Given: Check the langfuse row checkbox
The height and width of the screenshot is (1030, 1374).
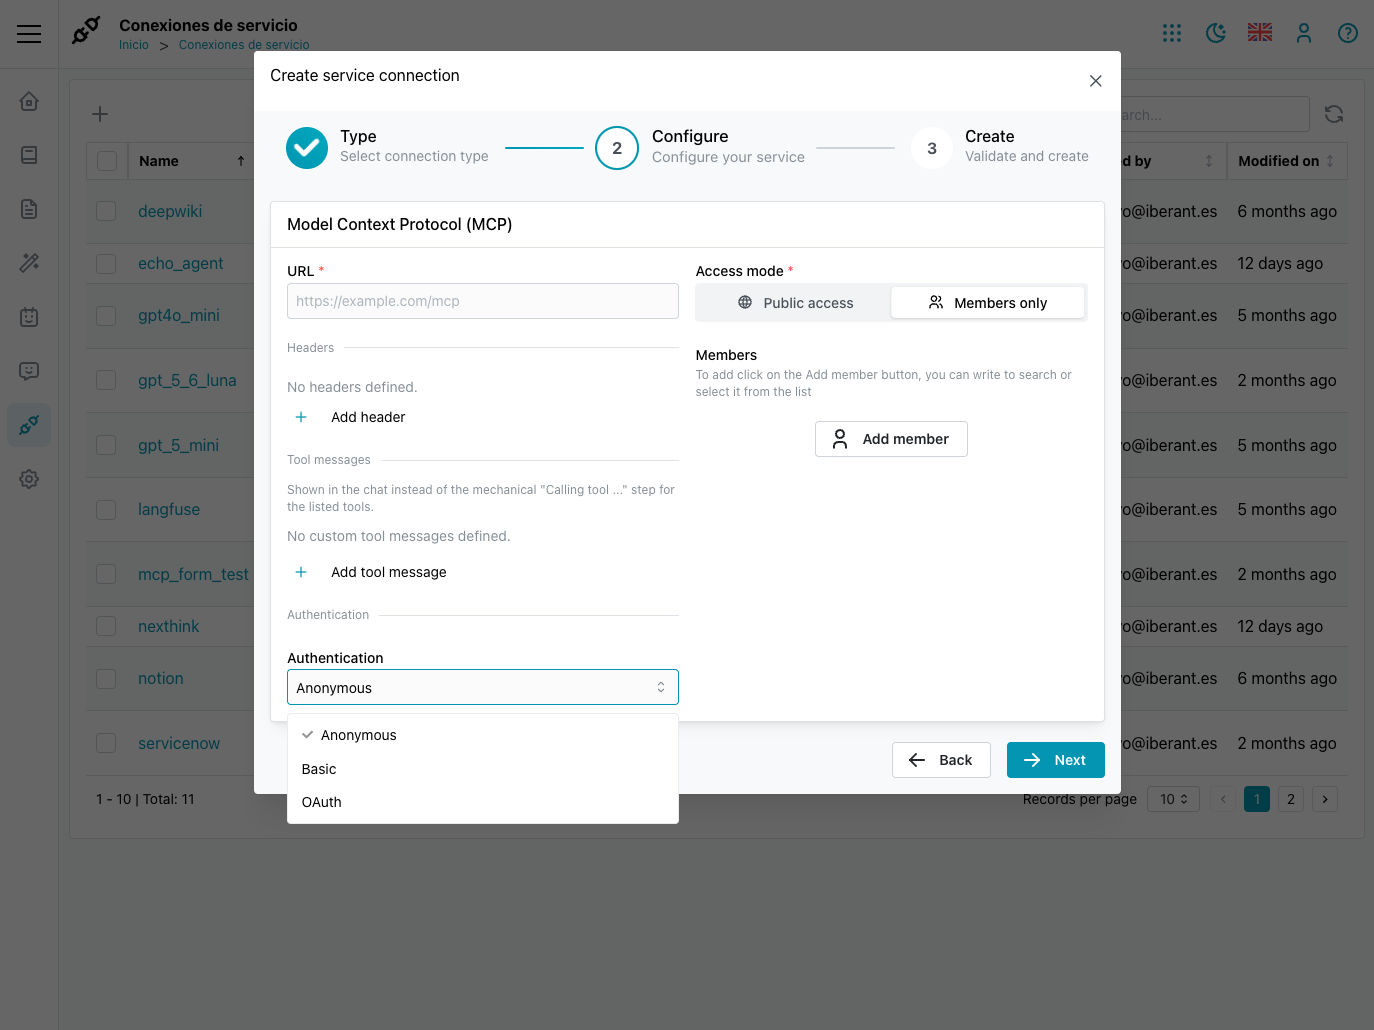Looking at the screenshot, I should click(106, 509).
